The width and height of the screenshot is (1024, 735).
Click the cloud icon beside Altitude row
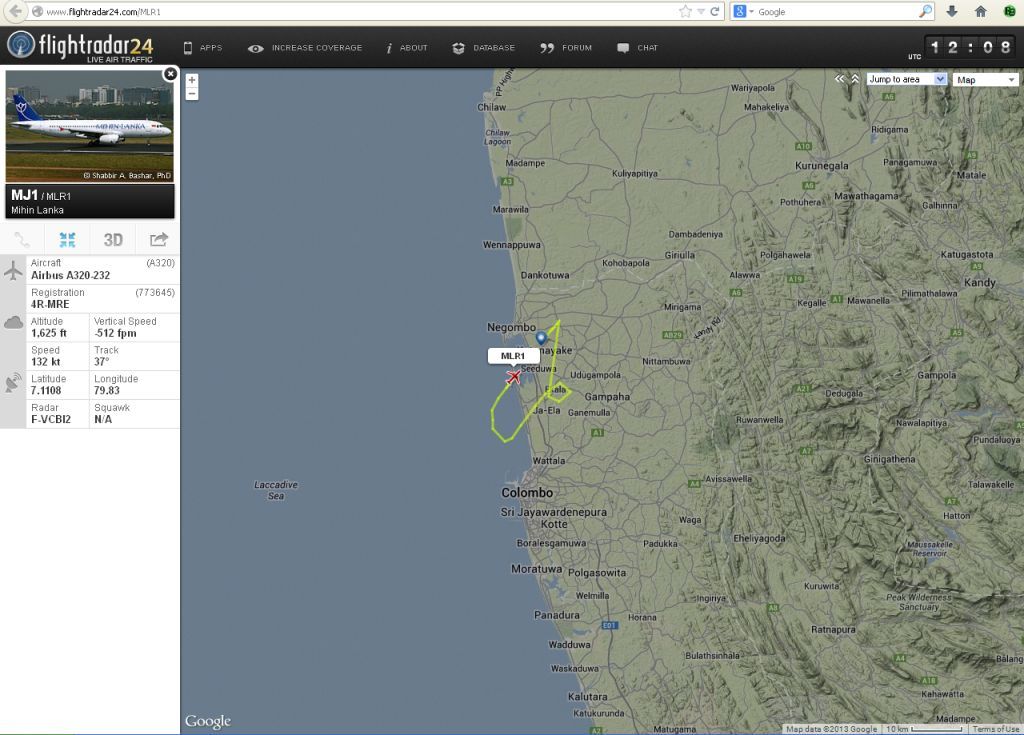(x=13, y=323)
